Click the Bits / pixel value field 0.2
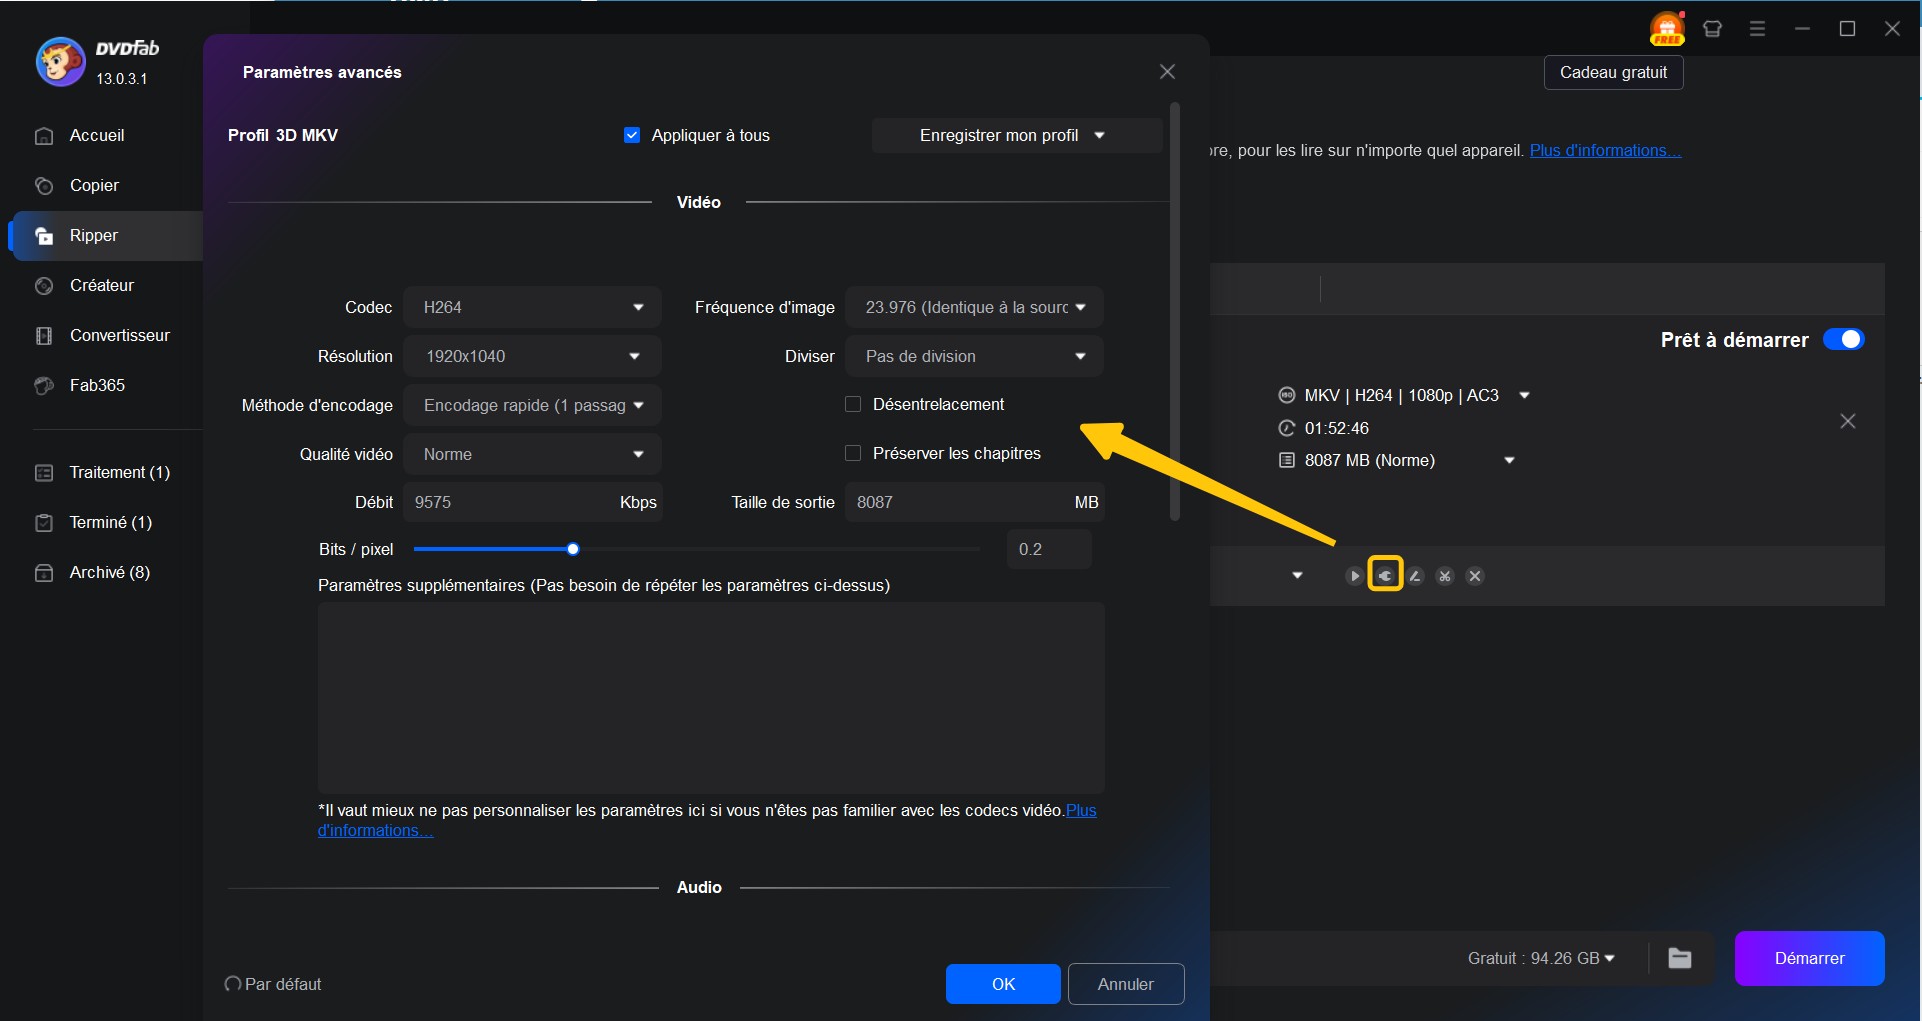The image size is (1922, 1021). [1049, 549]
